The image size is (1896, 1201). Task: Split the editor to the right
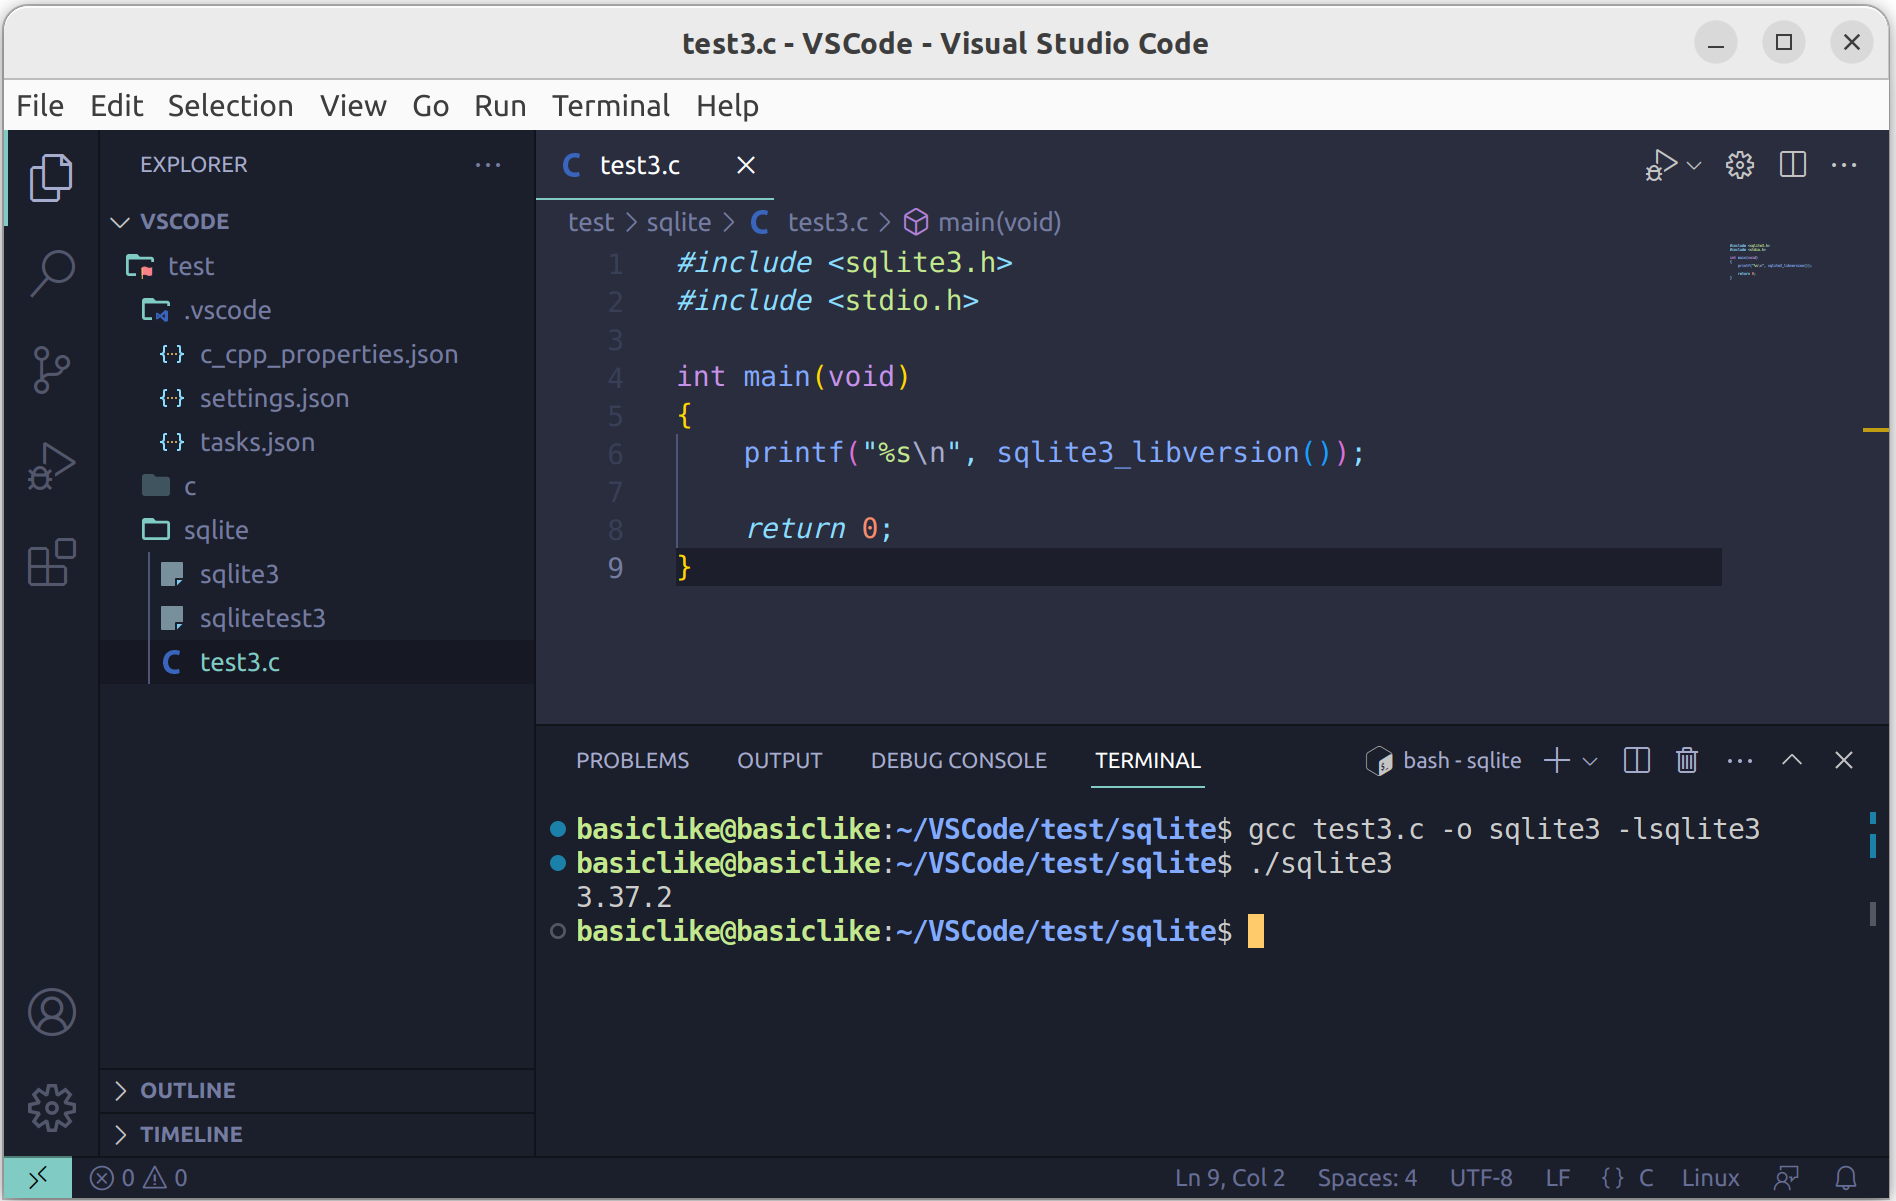(1793, 165)
